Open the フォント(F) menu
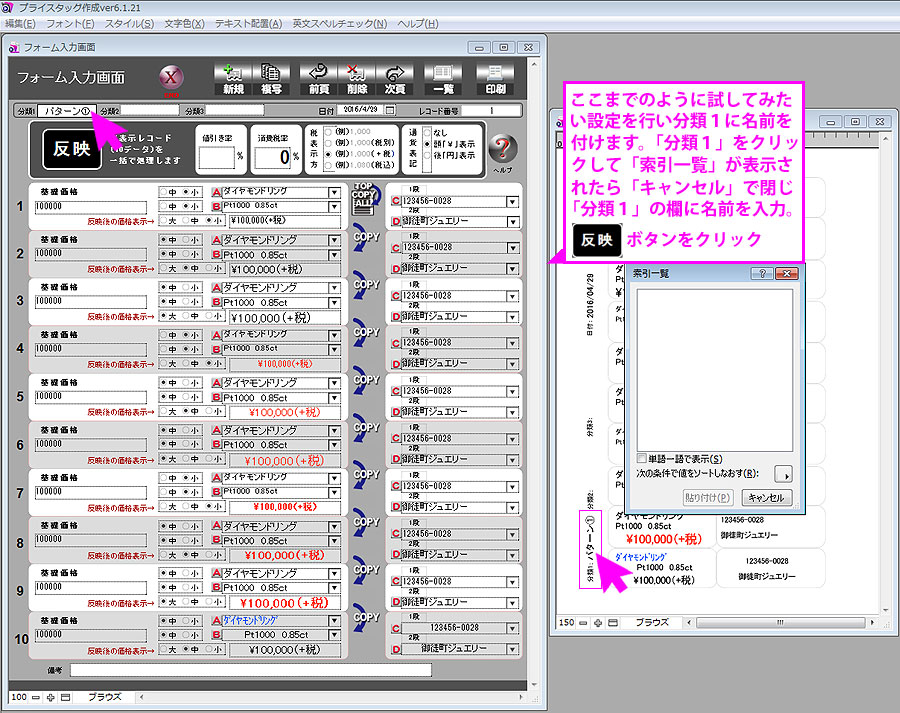The width and height of the screenshot is (900, 713). point(70,23)
